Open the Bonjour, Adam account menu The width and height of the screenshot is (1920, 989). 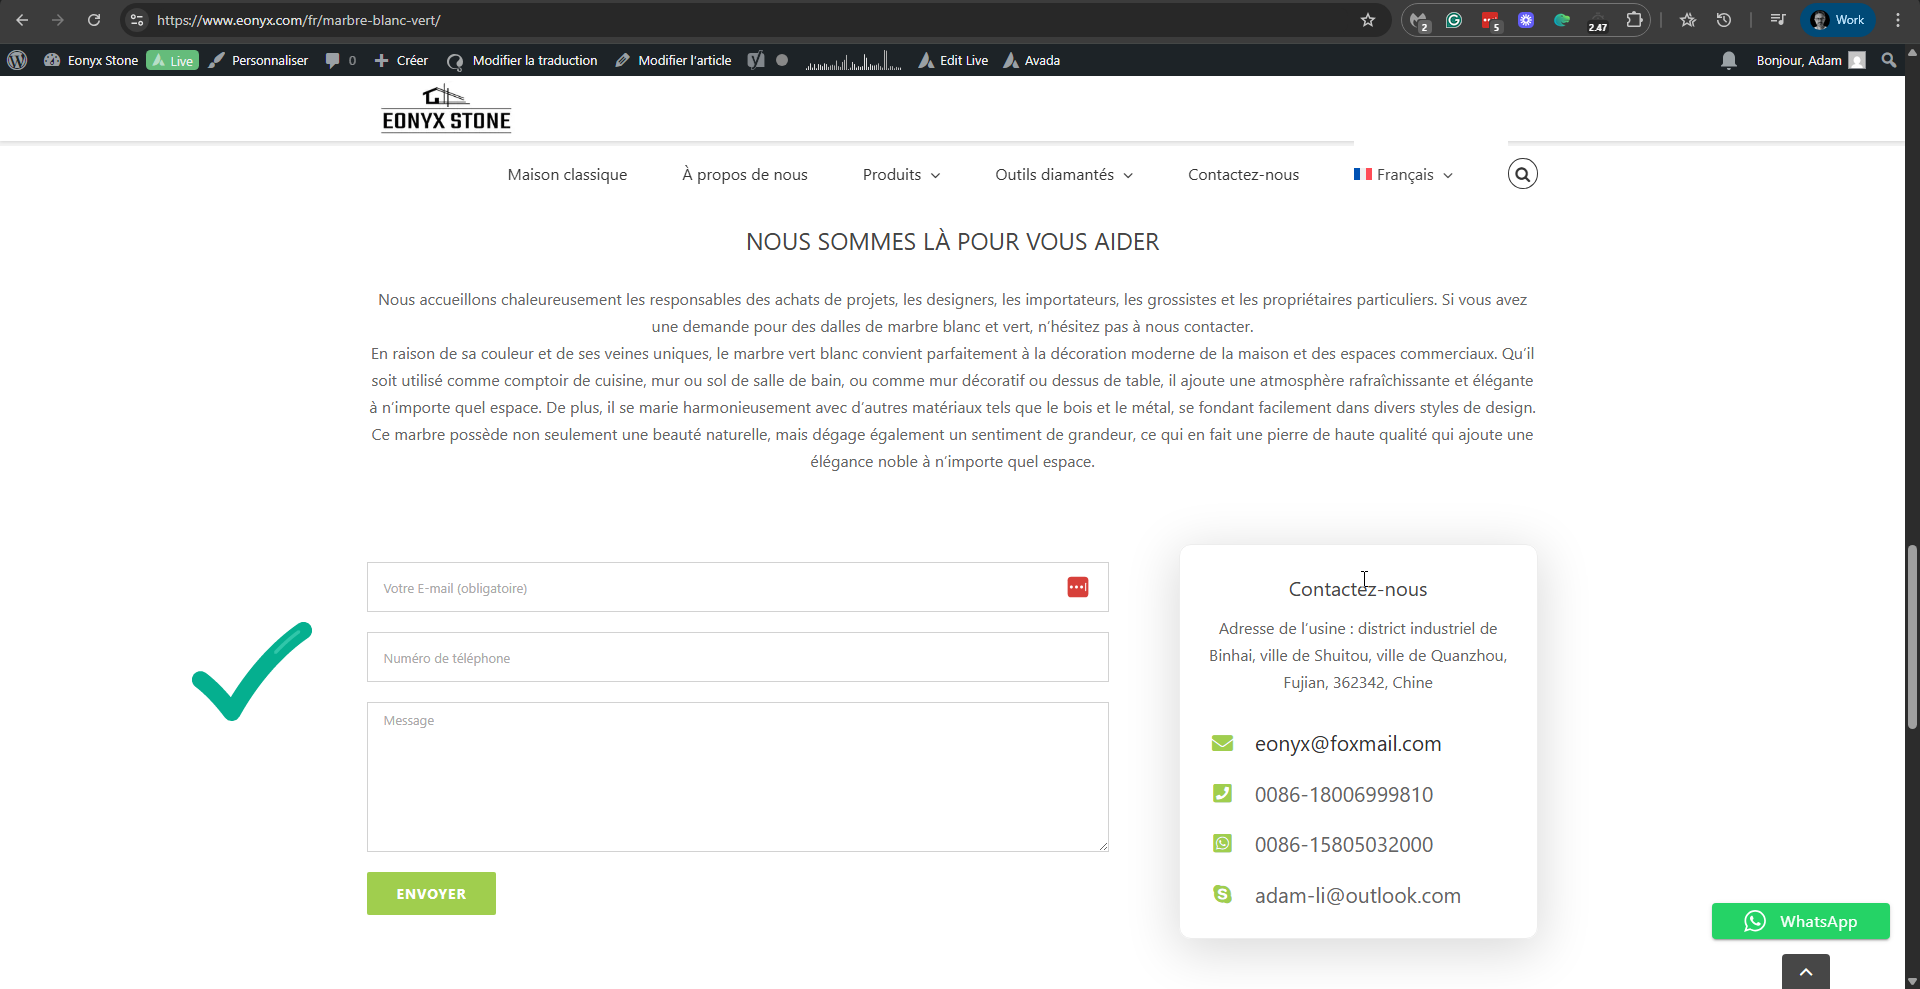1811,60
